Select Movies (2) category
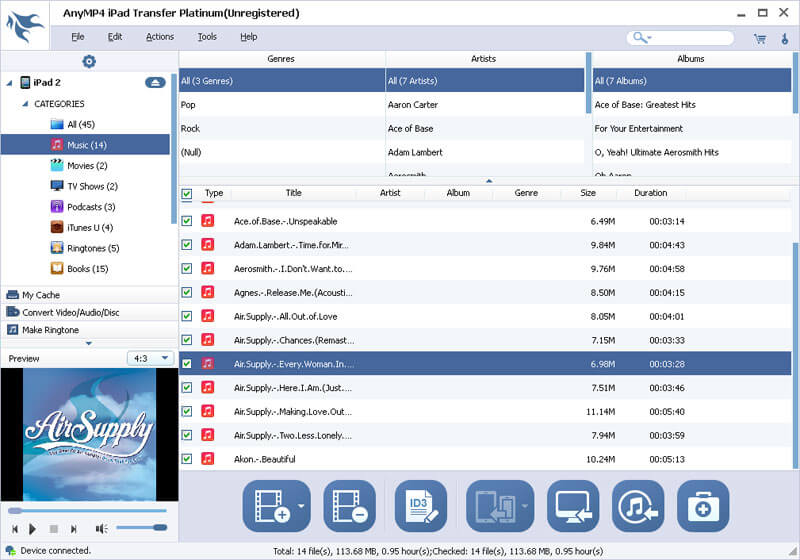800x560 pixels. coord(85,166)
